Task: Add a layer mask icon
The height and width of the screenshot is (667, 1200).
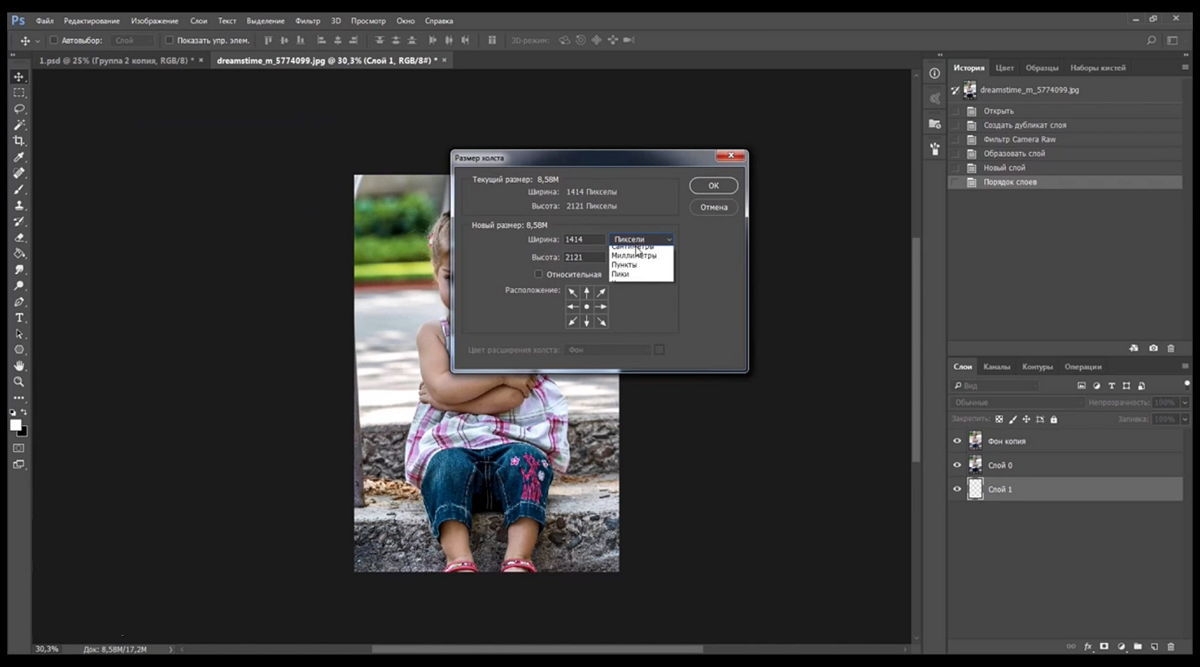Action: pos(1105,647)
